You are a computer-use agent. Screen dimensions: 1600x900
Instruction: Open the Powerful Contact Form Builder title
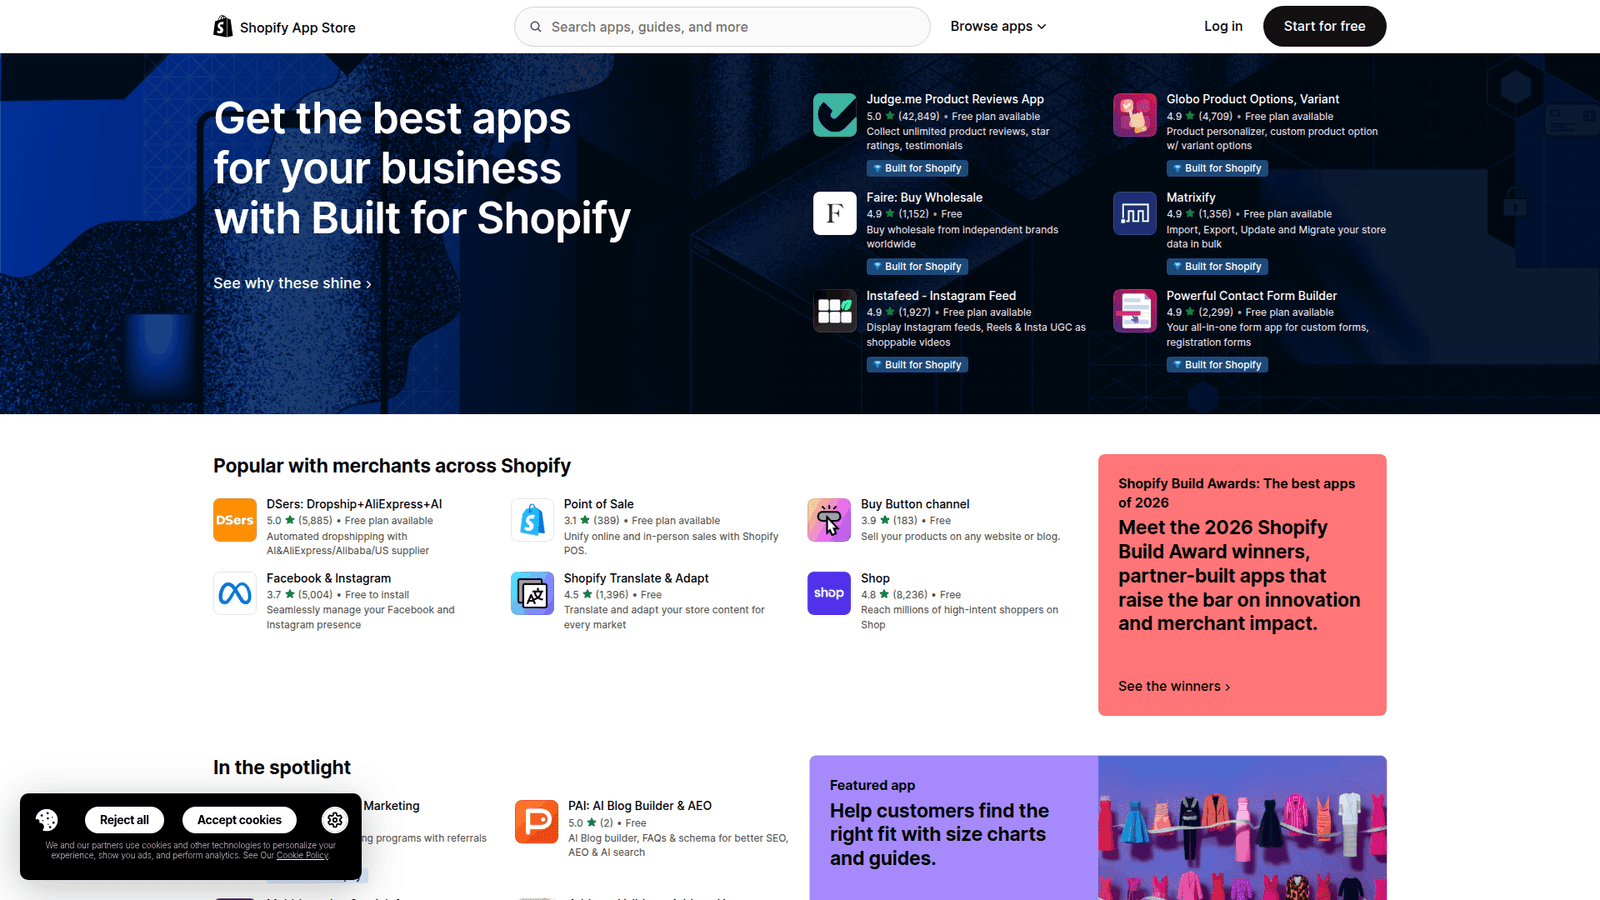1251,296
